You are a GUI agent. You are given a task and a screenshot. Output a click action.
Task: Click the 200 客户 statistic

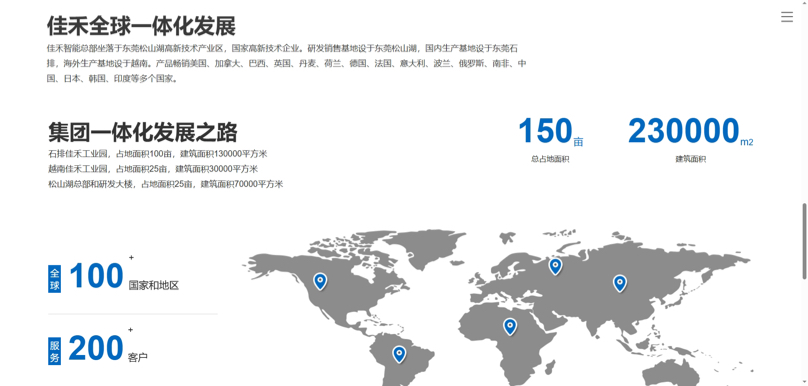(108, 348)
